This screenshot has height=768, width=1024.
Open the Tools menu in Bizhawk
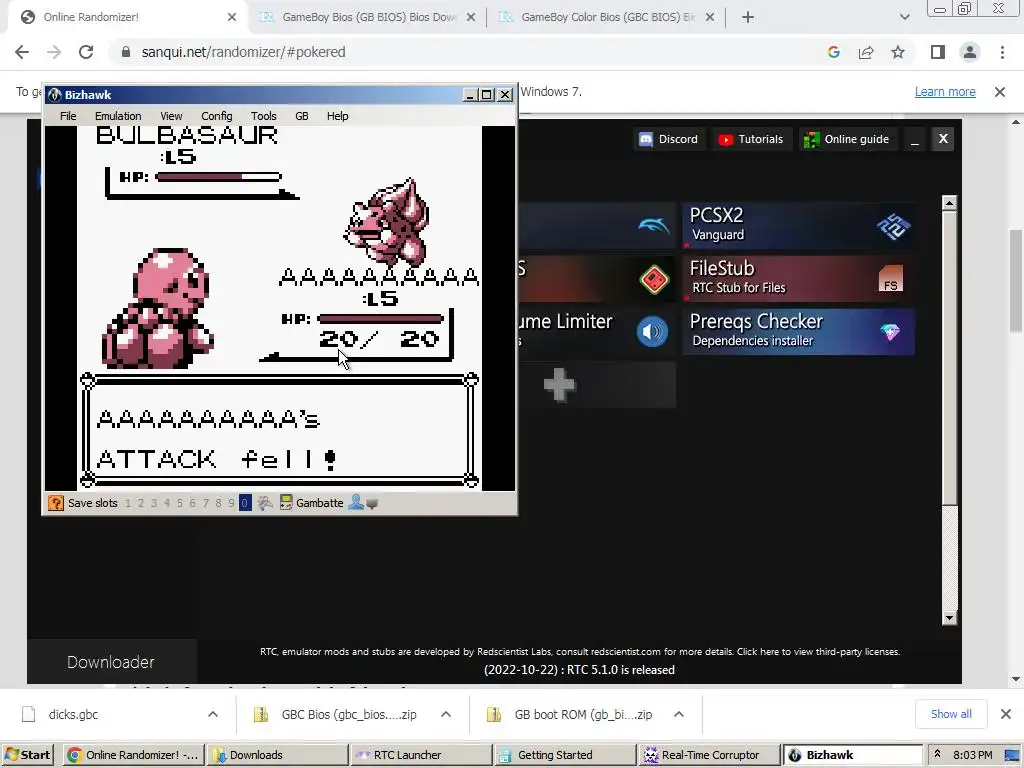[263, 116]
